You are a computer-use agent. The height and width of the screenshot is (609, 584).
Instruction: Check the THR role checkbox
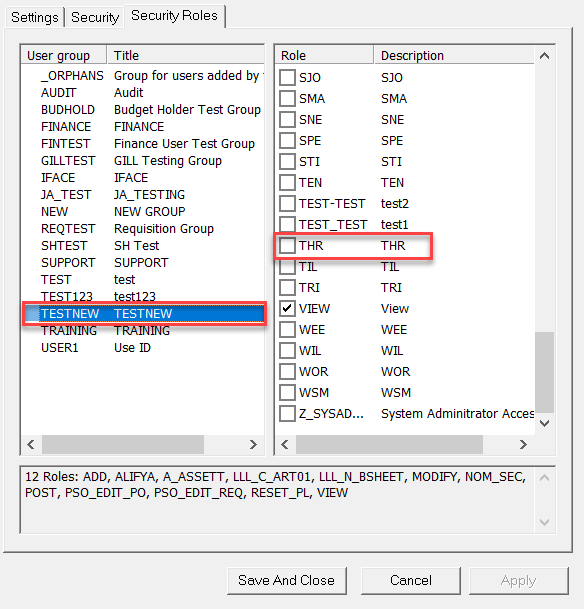coord(287,245)
